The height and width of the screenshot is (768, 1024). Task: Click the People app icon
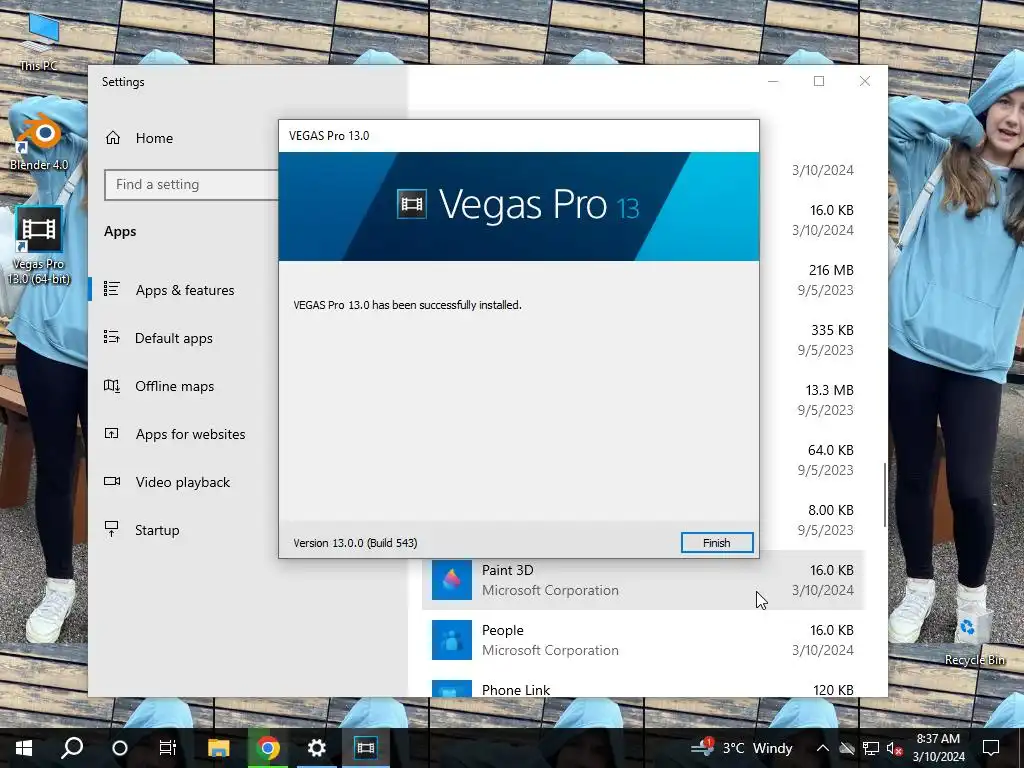point(451,640)
